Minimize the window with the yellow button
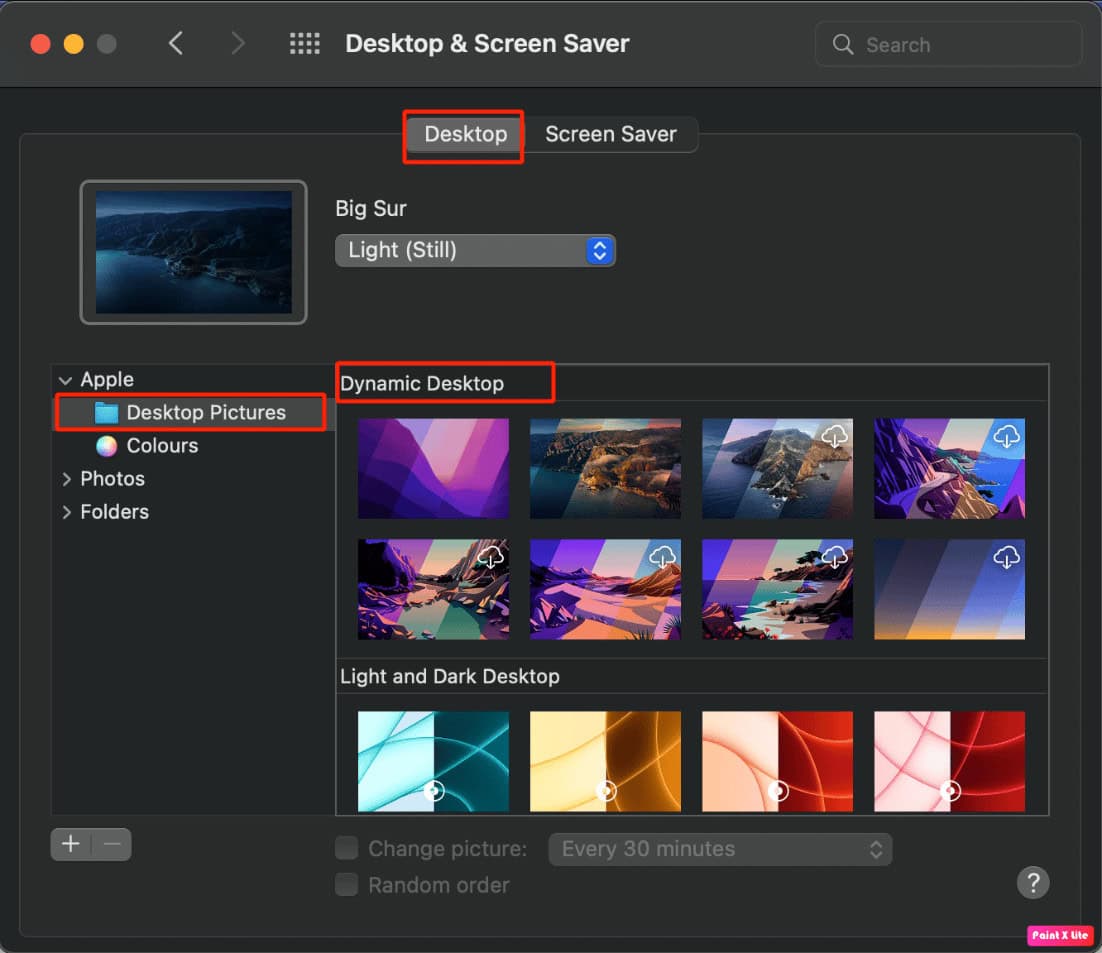Image resolution: width=1102 pixels, height=953 pixels. pos(74,44)
